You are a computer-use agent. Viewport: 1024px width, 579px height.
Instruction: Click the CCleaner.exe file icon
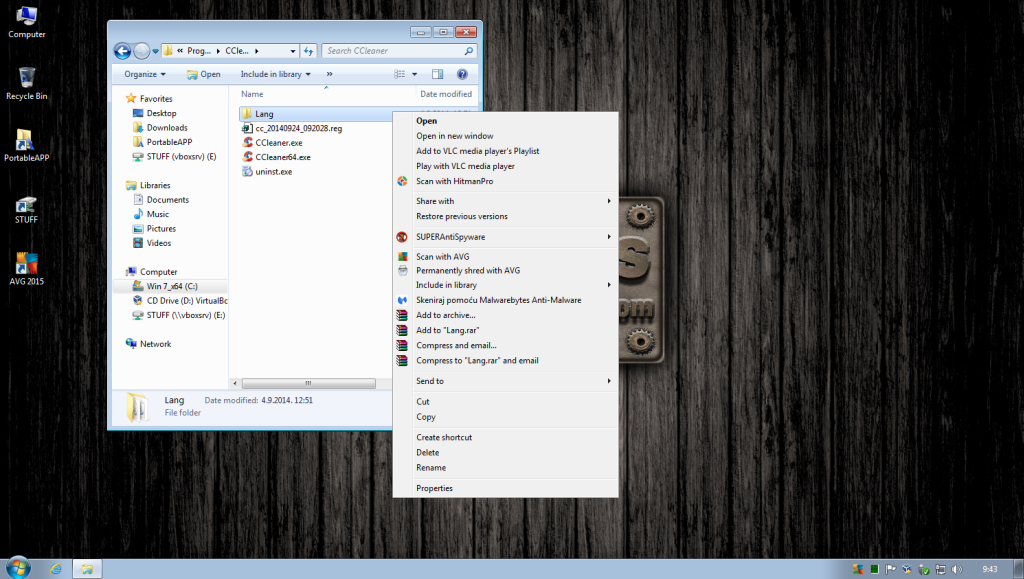(248, 143)
